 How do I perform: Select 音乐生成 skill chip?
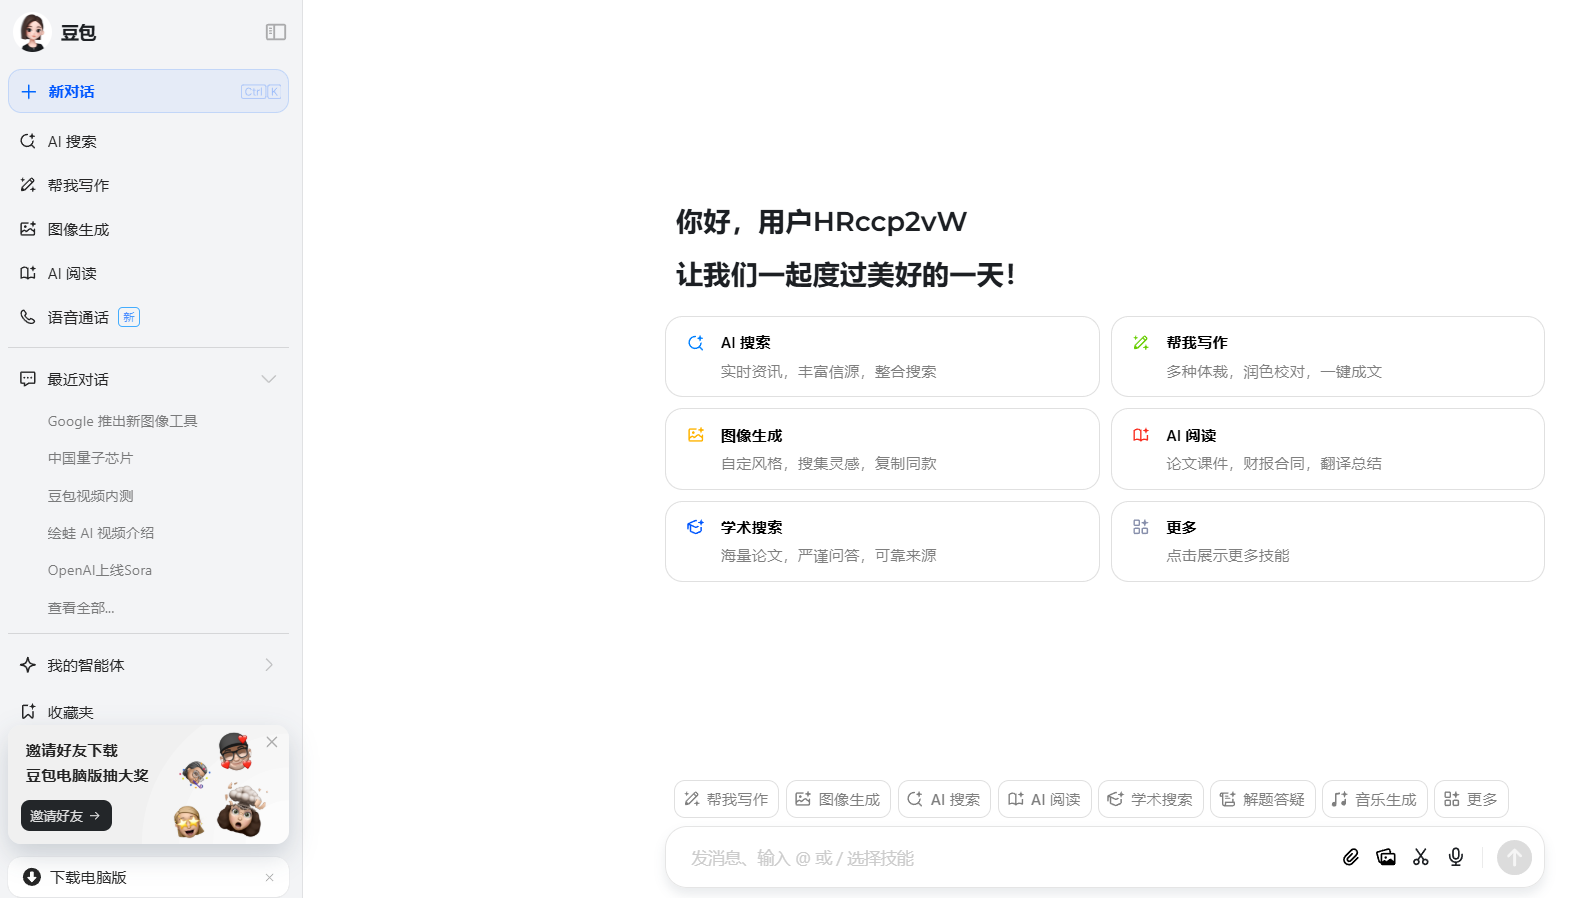1374,799
